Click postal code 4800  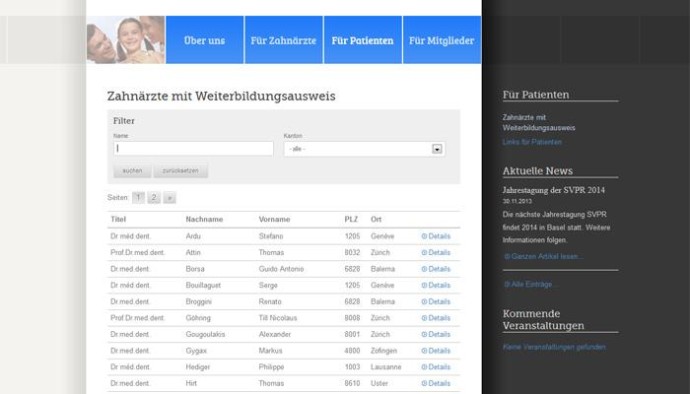tap(352, 351)
